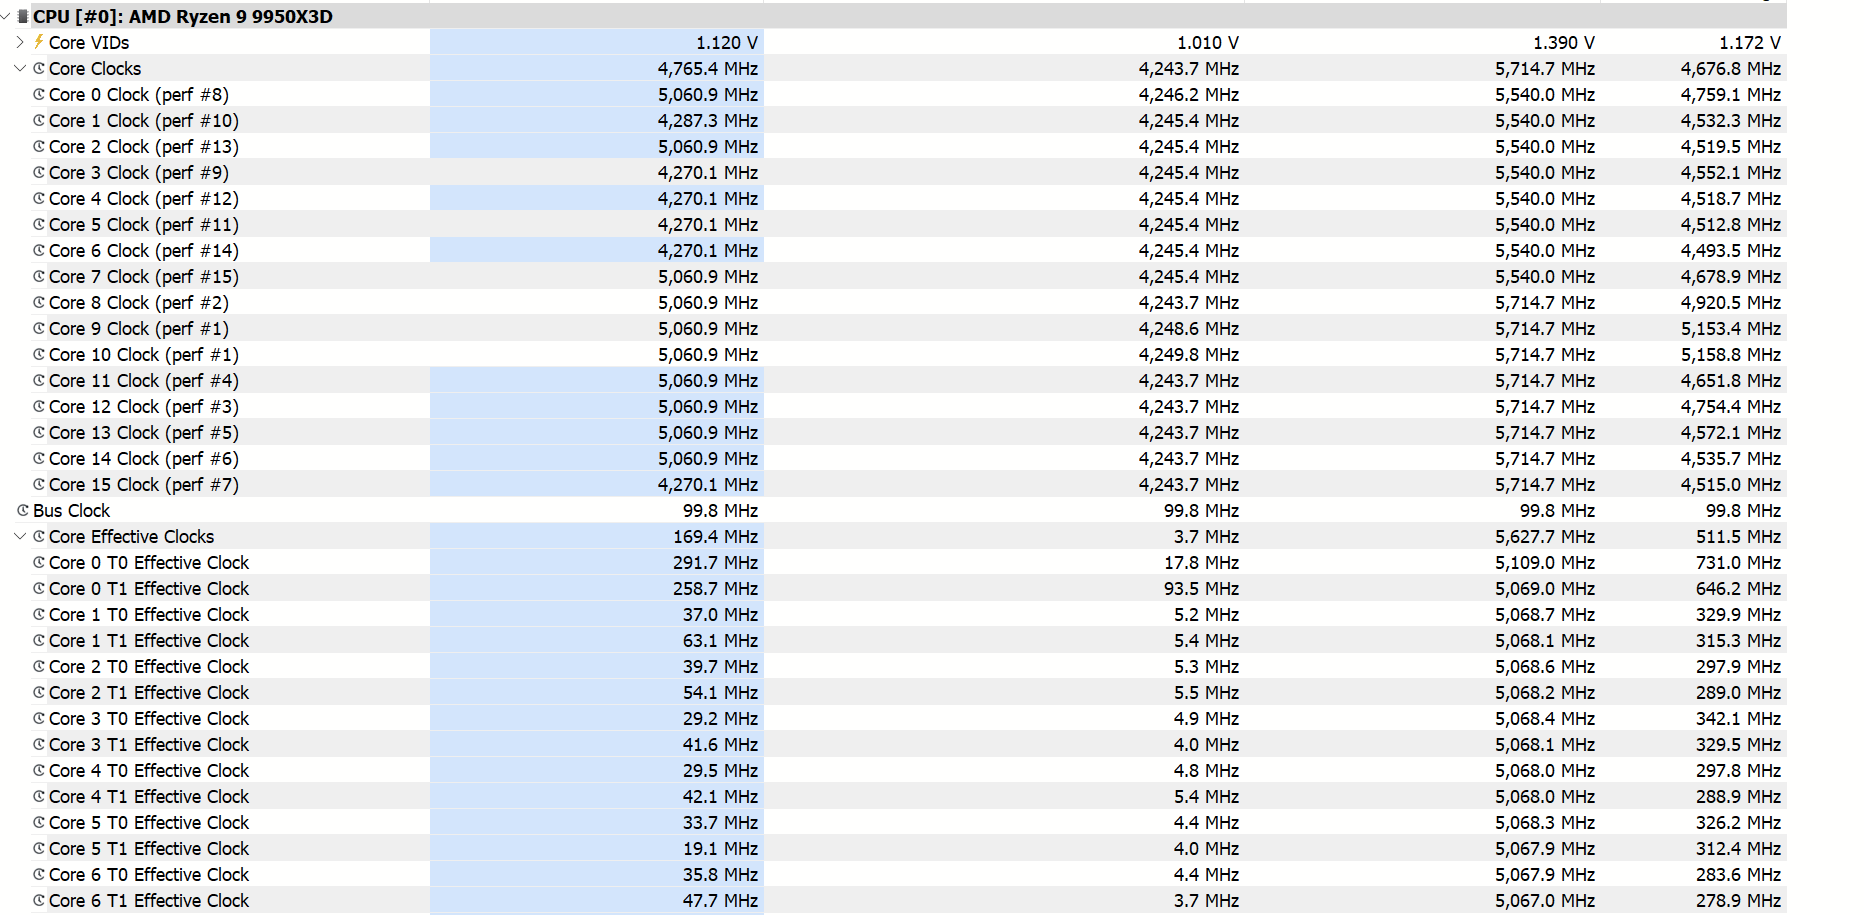Select the Core 0 T1 Effective Clock label

148,589
